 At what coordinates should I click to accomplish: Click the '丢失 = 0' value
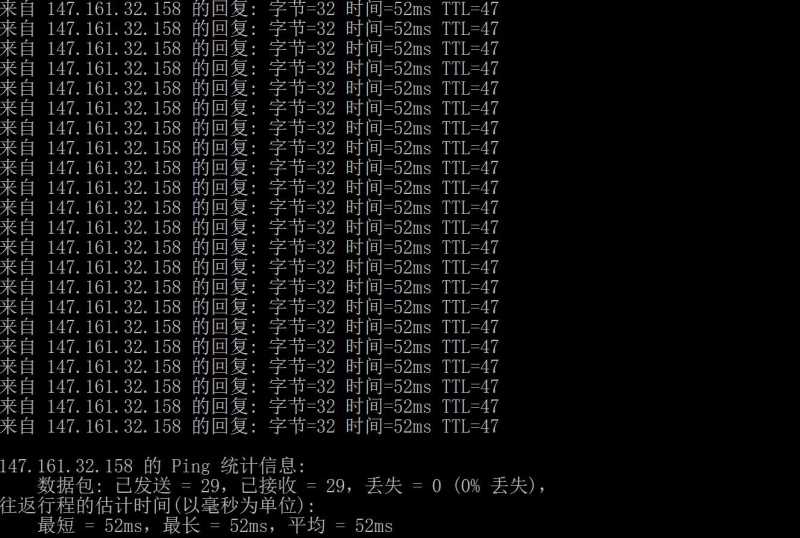point(403,485)
